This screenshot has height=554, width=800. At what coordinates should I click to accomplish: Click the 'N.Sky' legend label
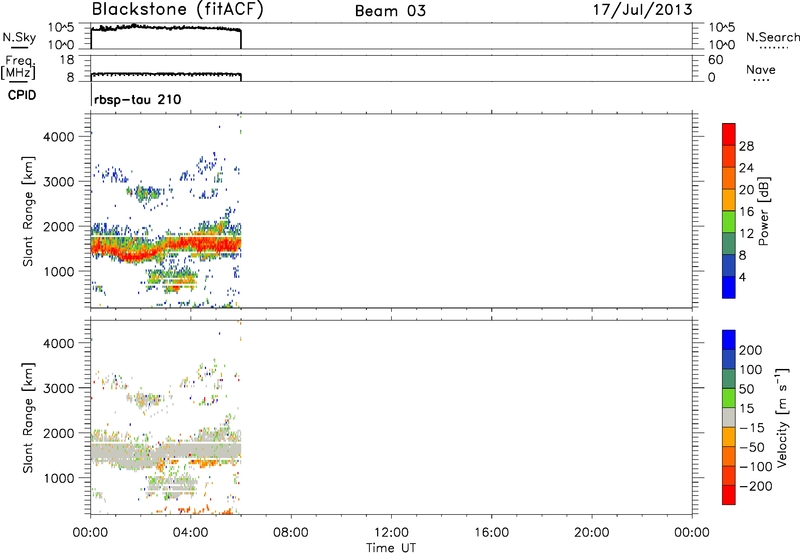tap(19, 37)
